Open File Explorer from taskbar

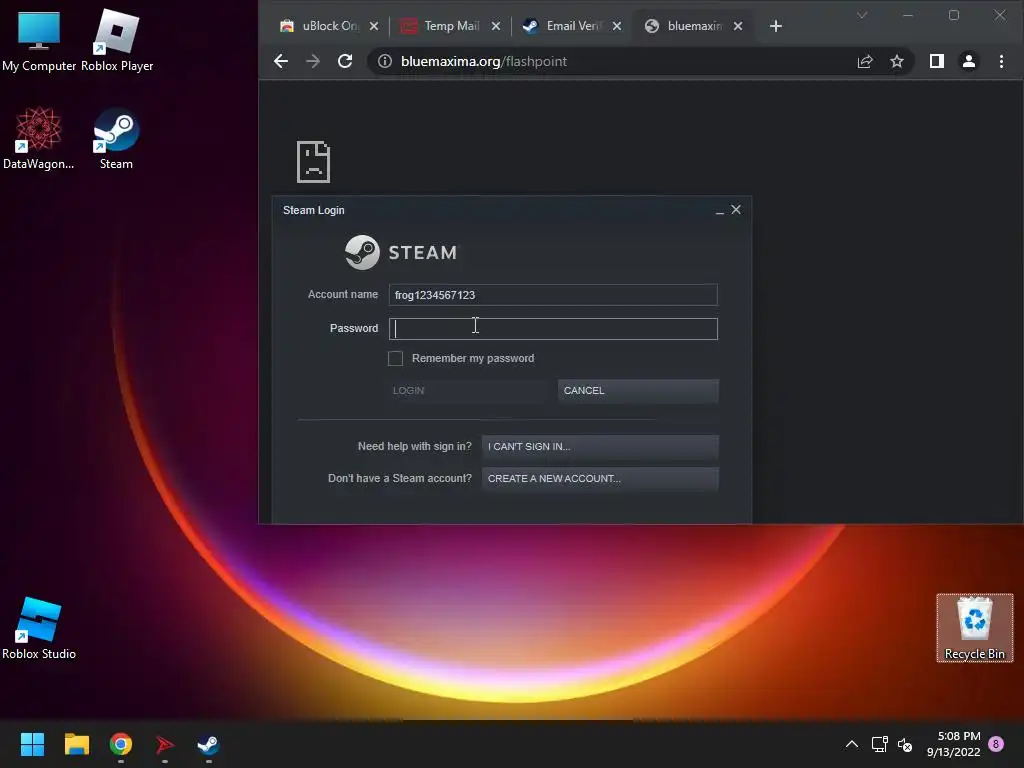click(76, 744)
